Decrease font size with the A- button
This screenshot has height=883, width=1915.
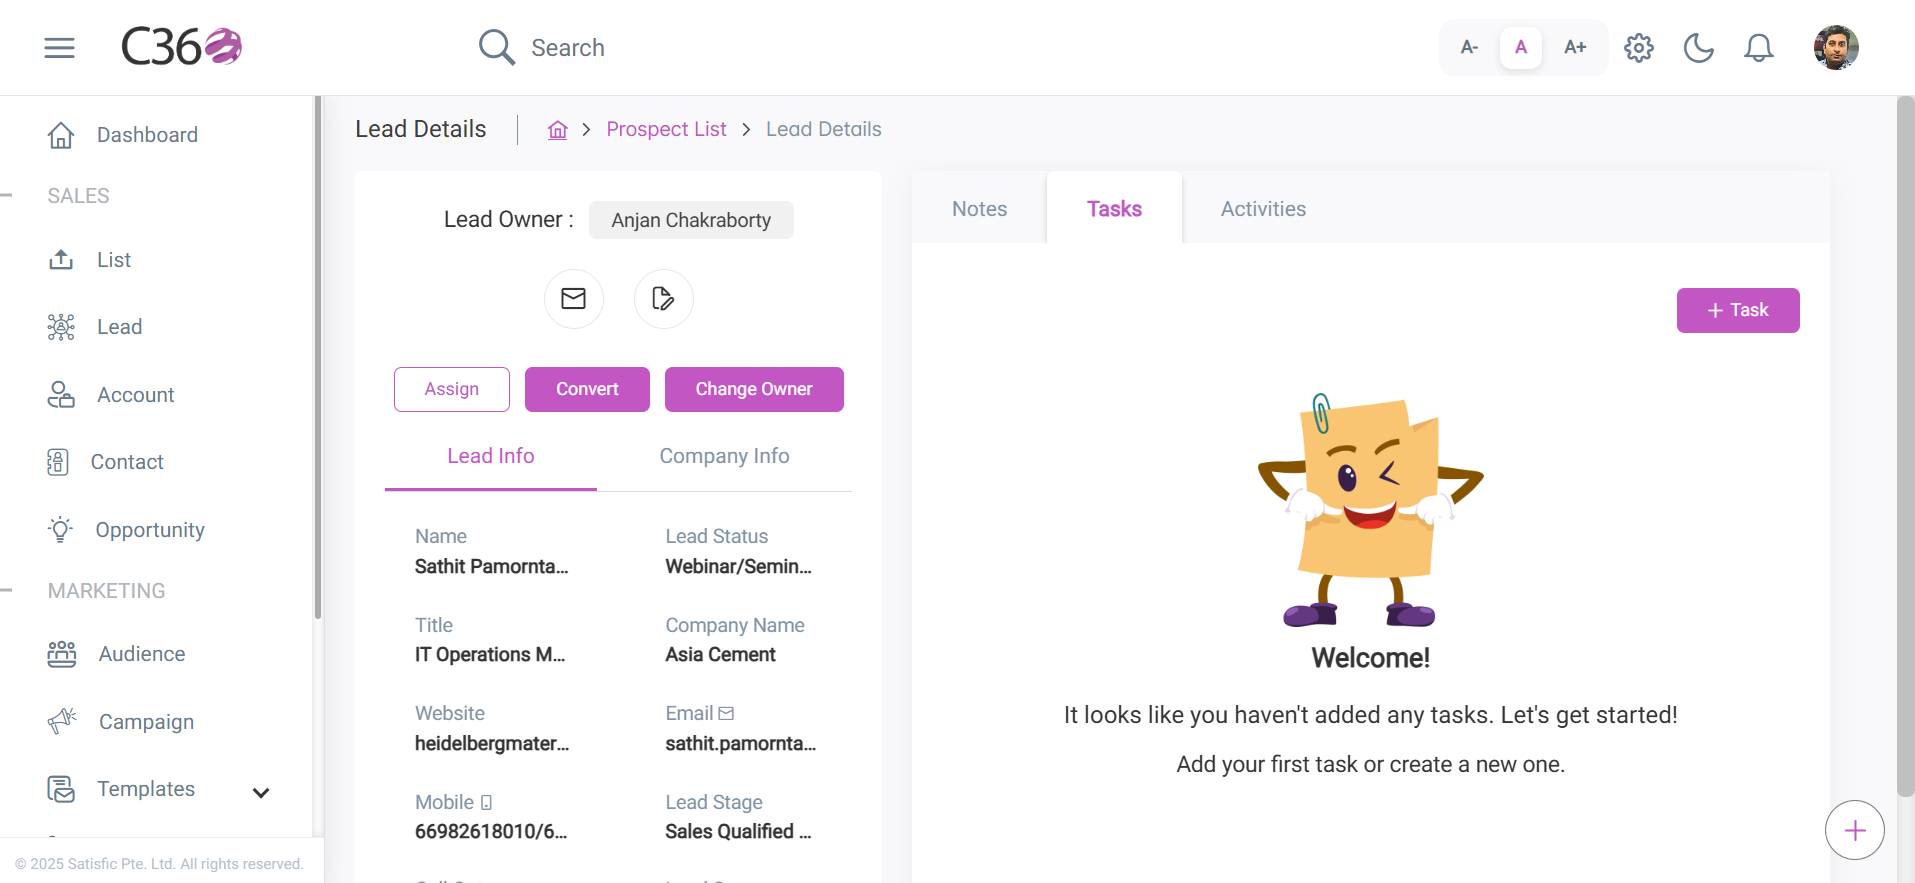(x=1469, y=47)
